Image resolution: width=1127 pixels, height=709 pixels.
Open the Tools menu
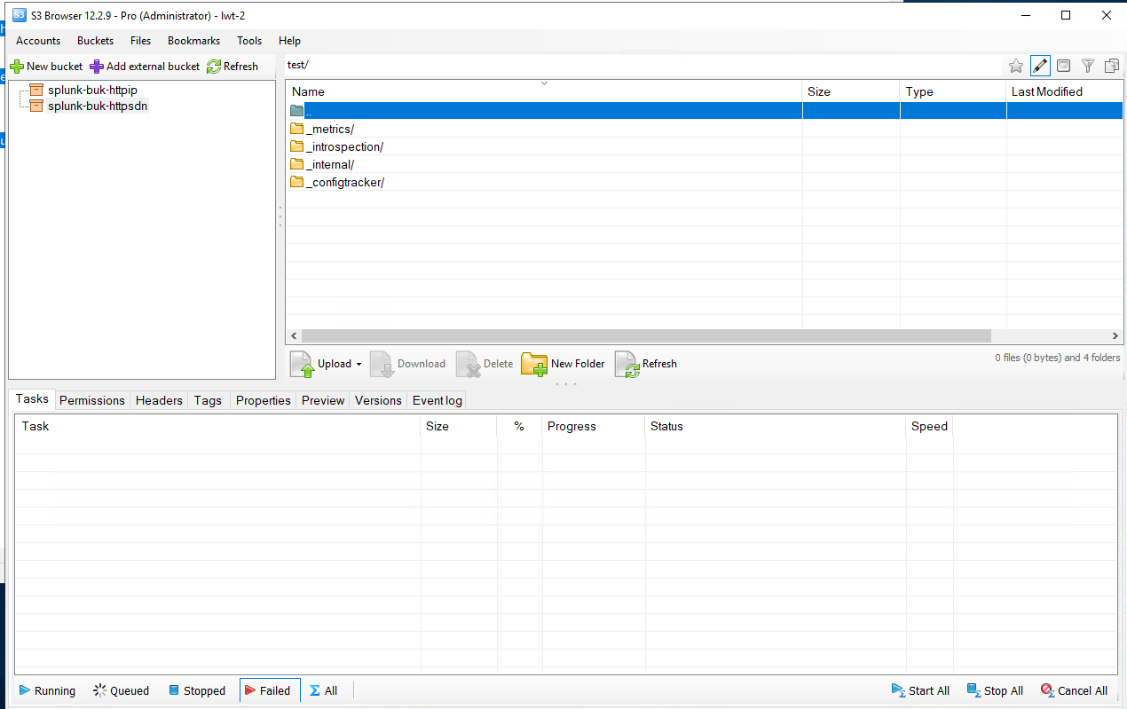249,41
